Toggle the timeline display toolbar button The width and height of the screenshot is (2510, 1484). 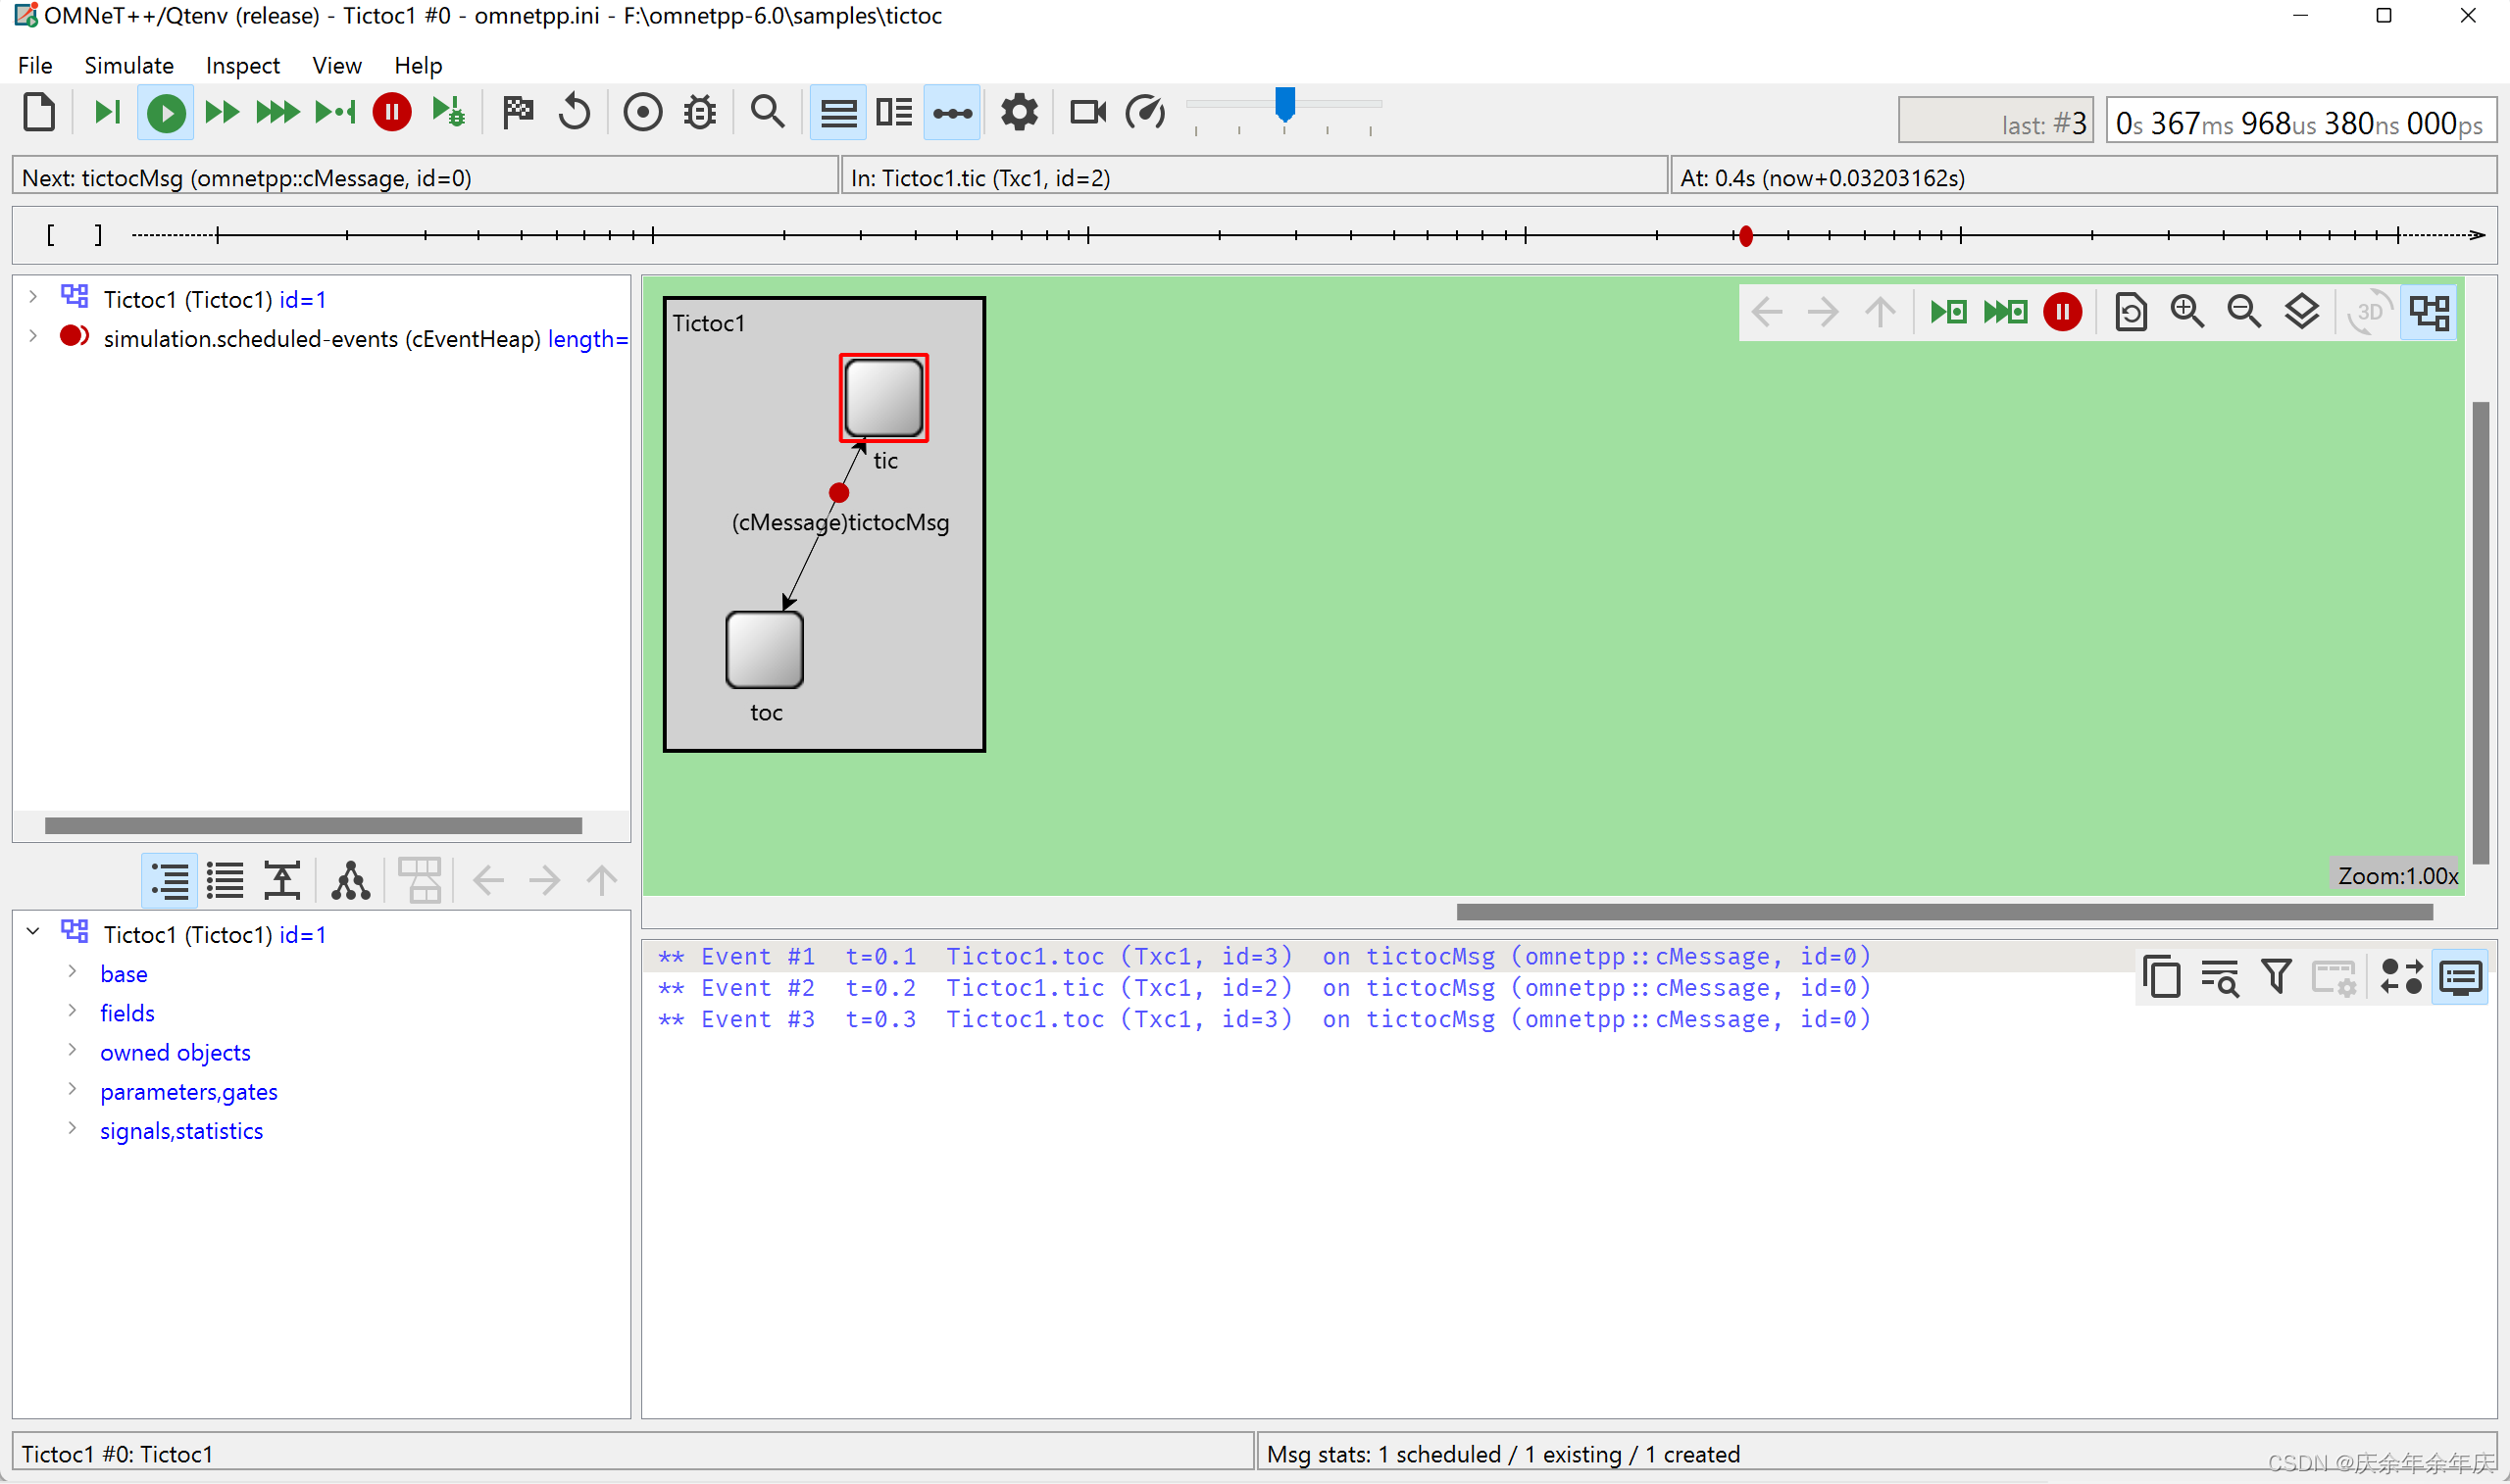pos(952,113)
